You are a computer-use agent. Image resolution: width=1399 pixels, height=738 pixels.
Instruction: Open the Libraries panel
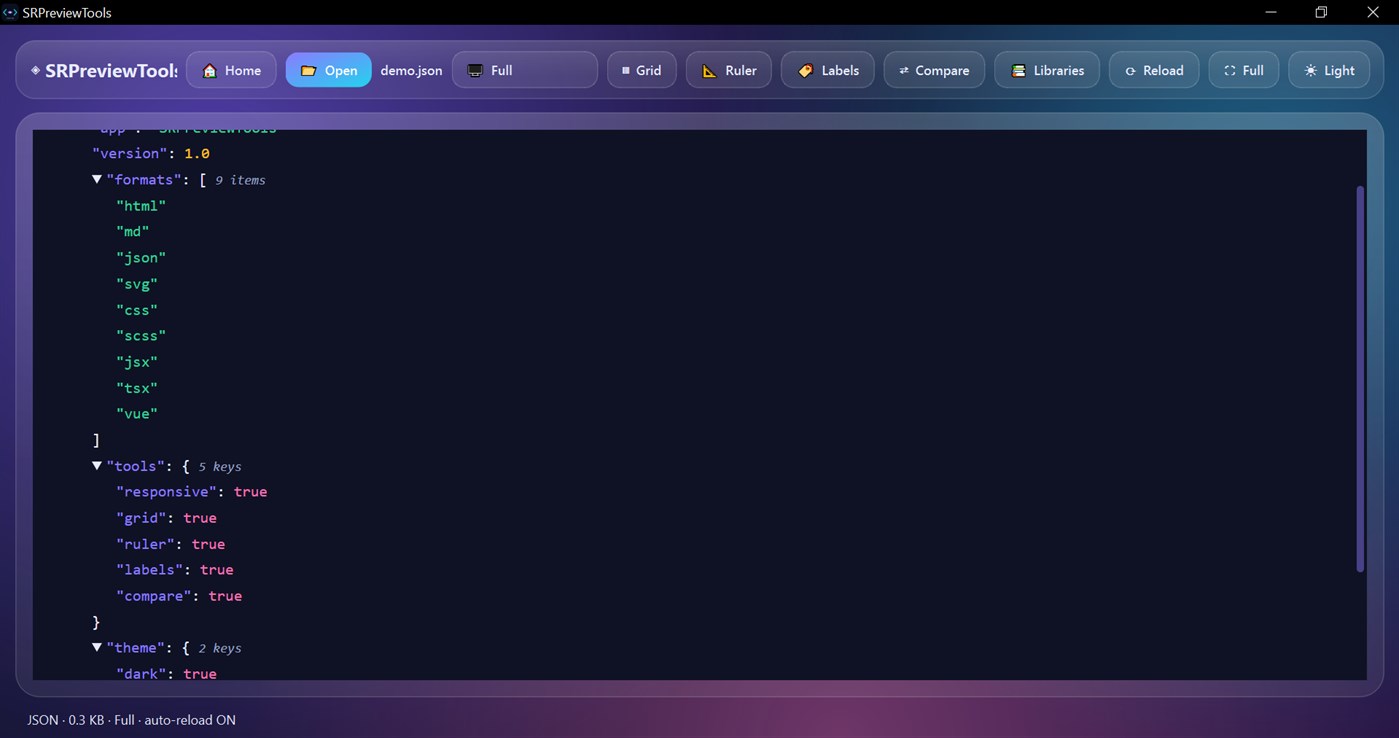tap(1046, 70)
